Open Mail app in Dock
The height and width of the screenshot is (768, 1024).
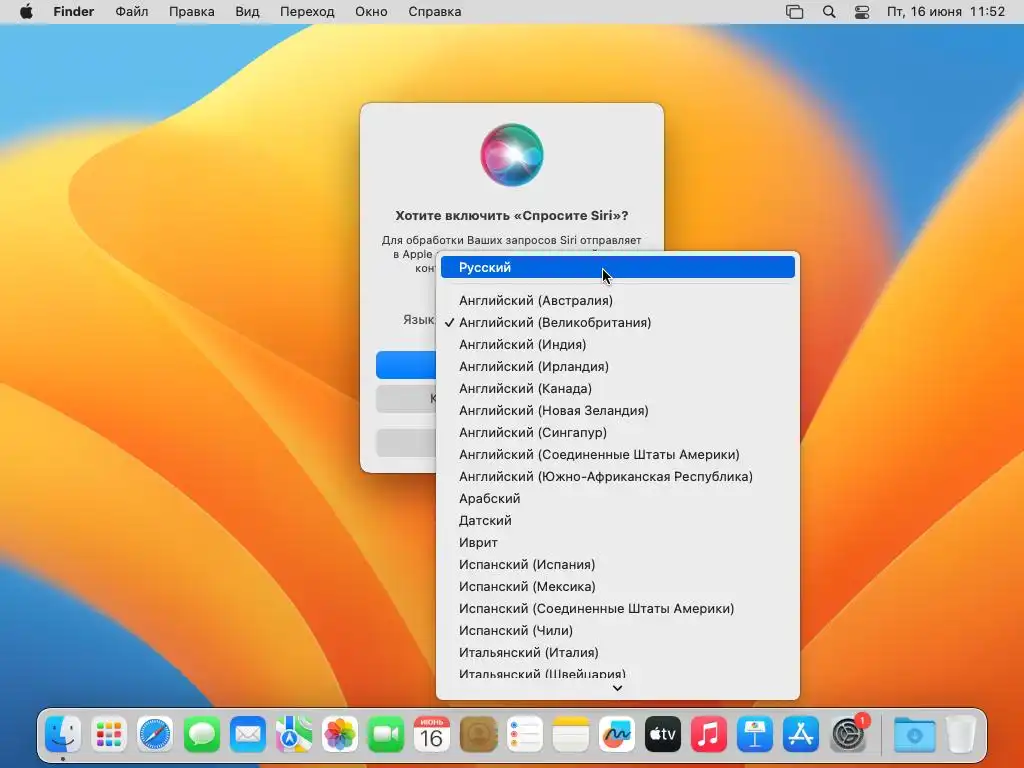tap(248, 735)
